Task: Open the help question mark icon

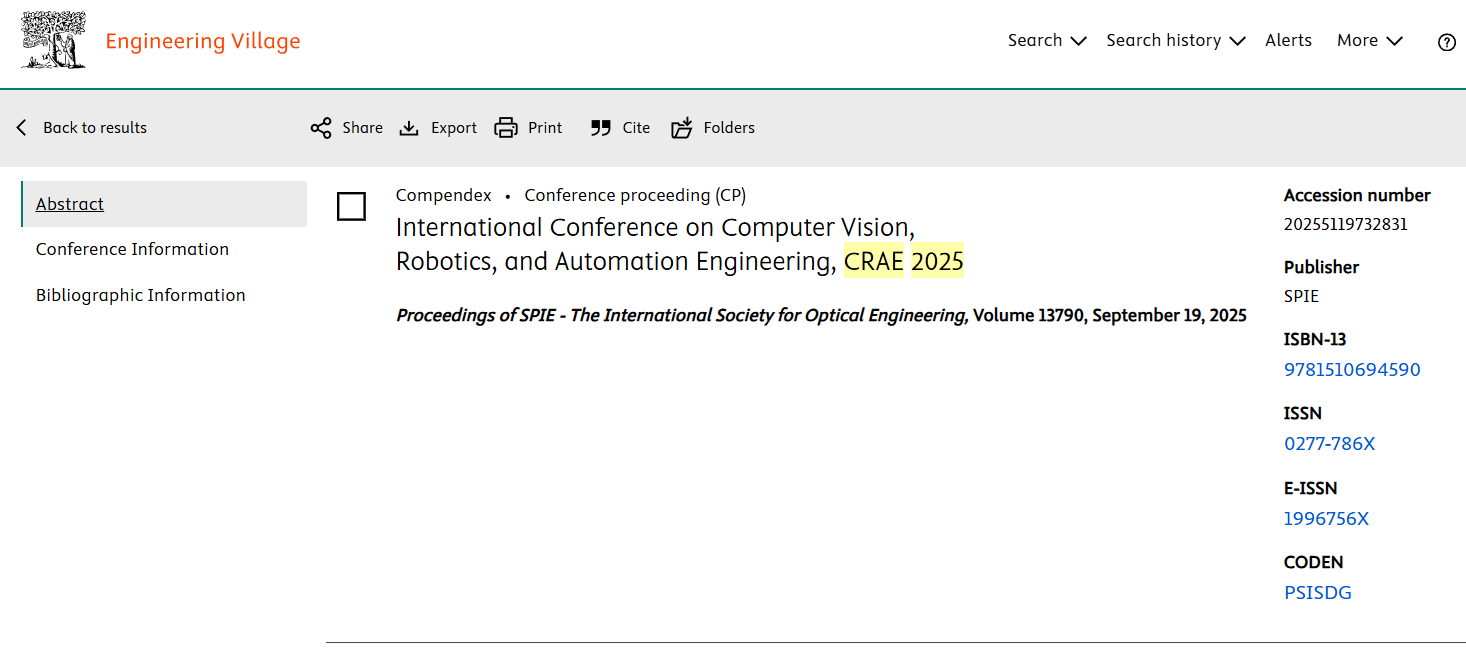Action: [1446, 42]
